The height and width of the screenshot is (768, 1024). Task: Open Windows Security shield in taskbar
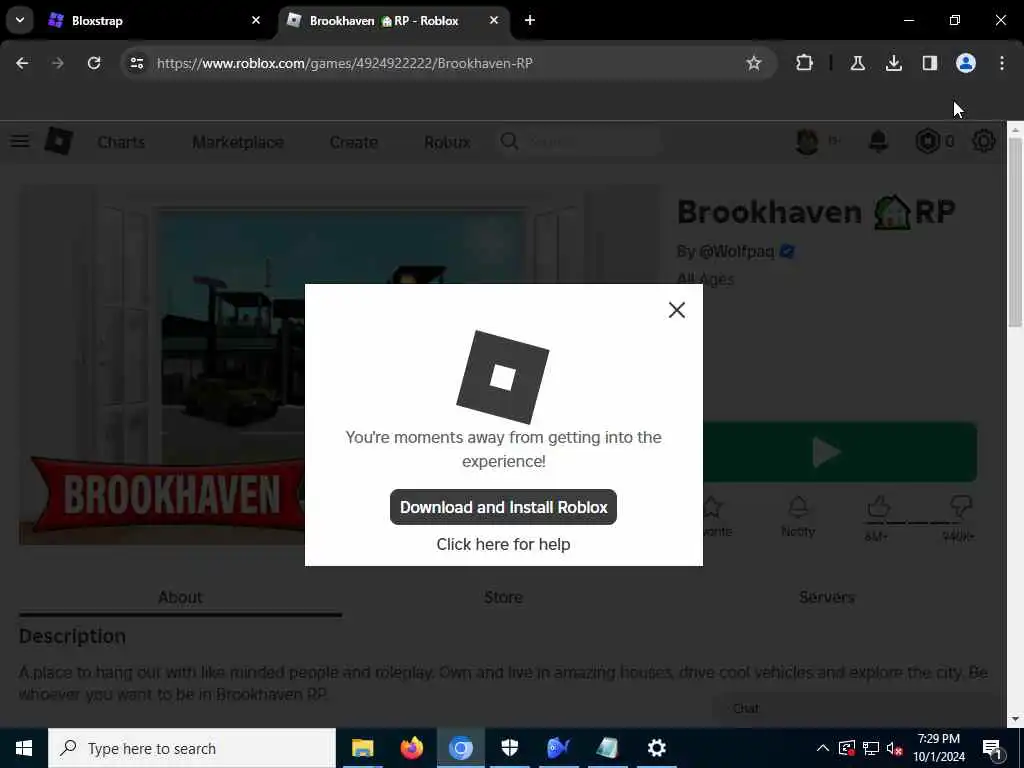tap(509, 748)
